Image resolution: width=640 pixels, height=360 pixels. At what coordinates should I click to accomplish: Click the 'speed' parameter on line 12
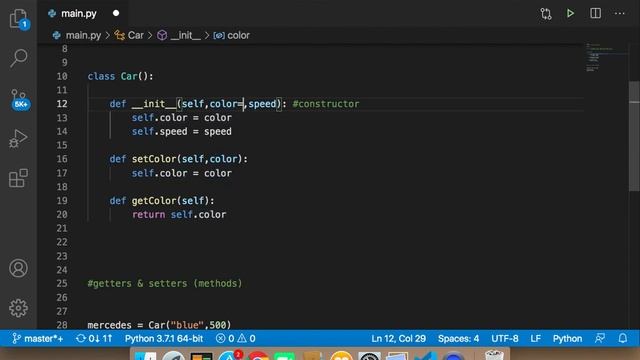[262, 104]
